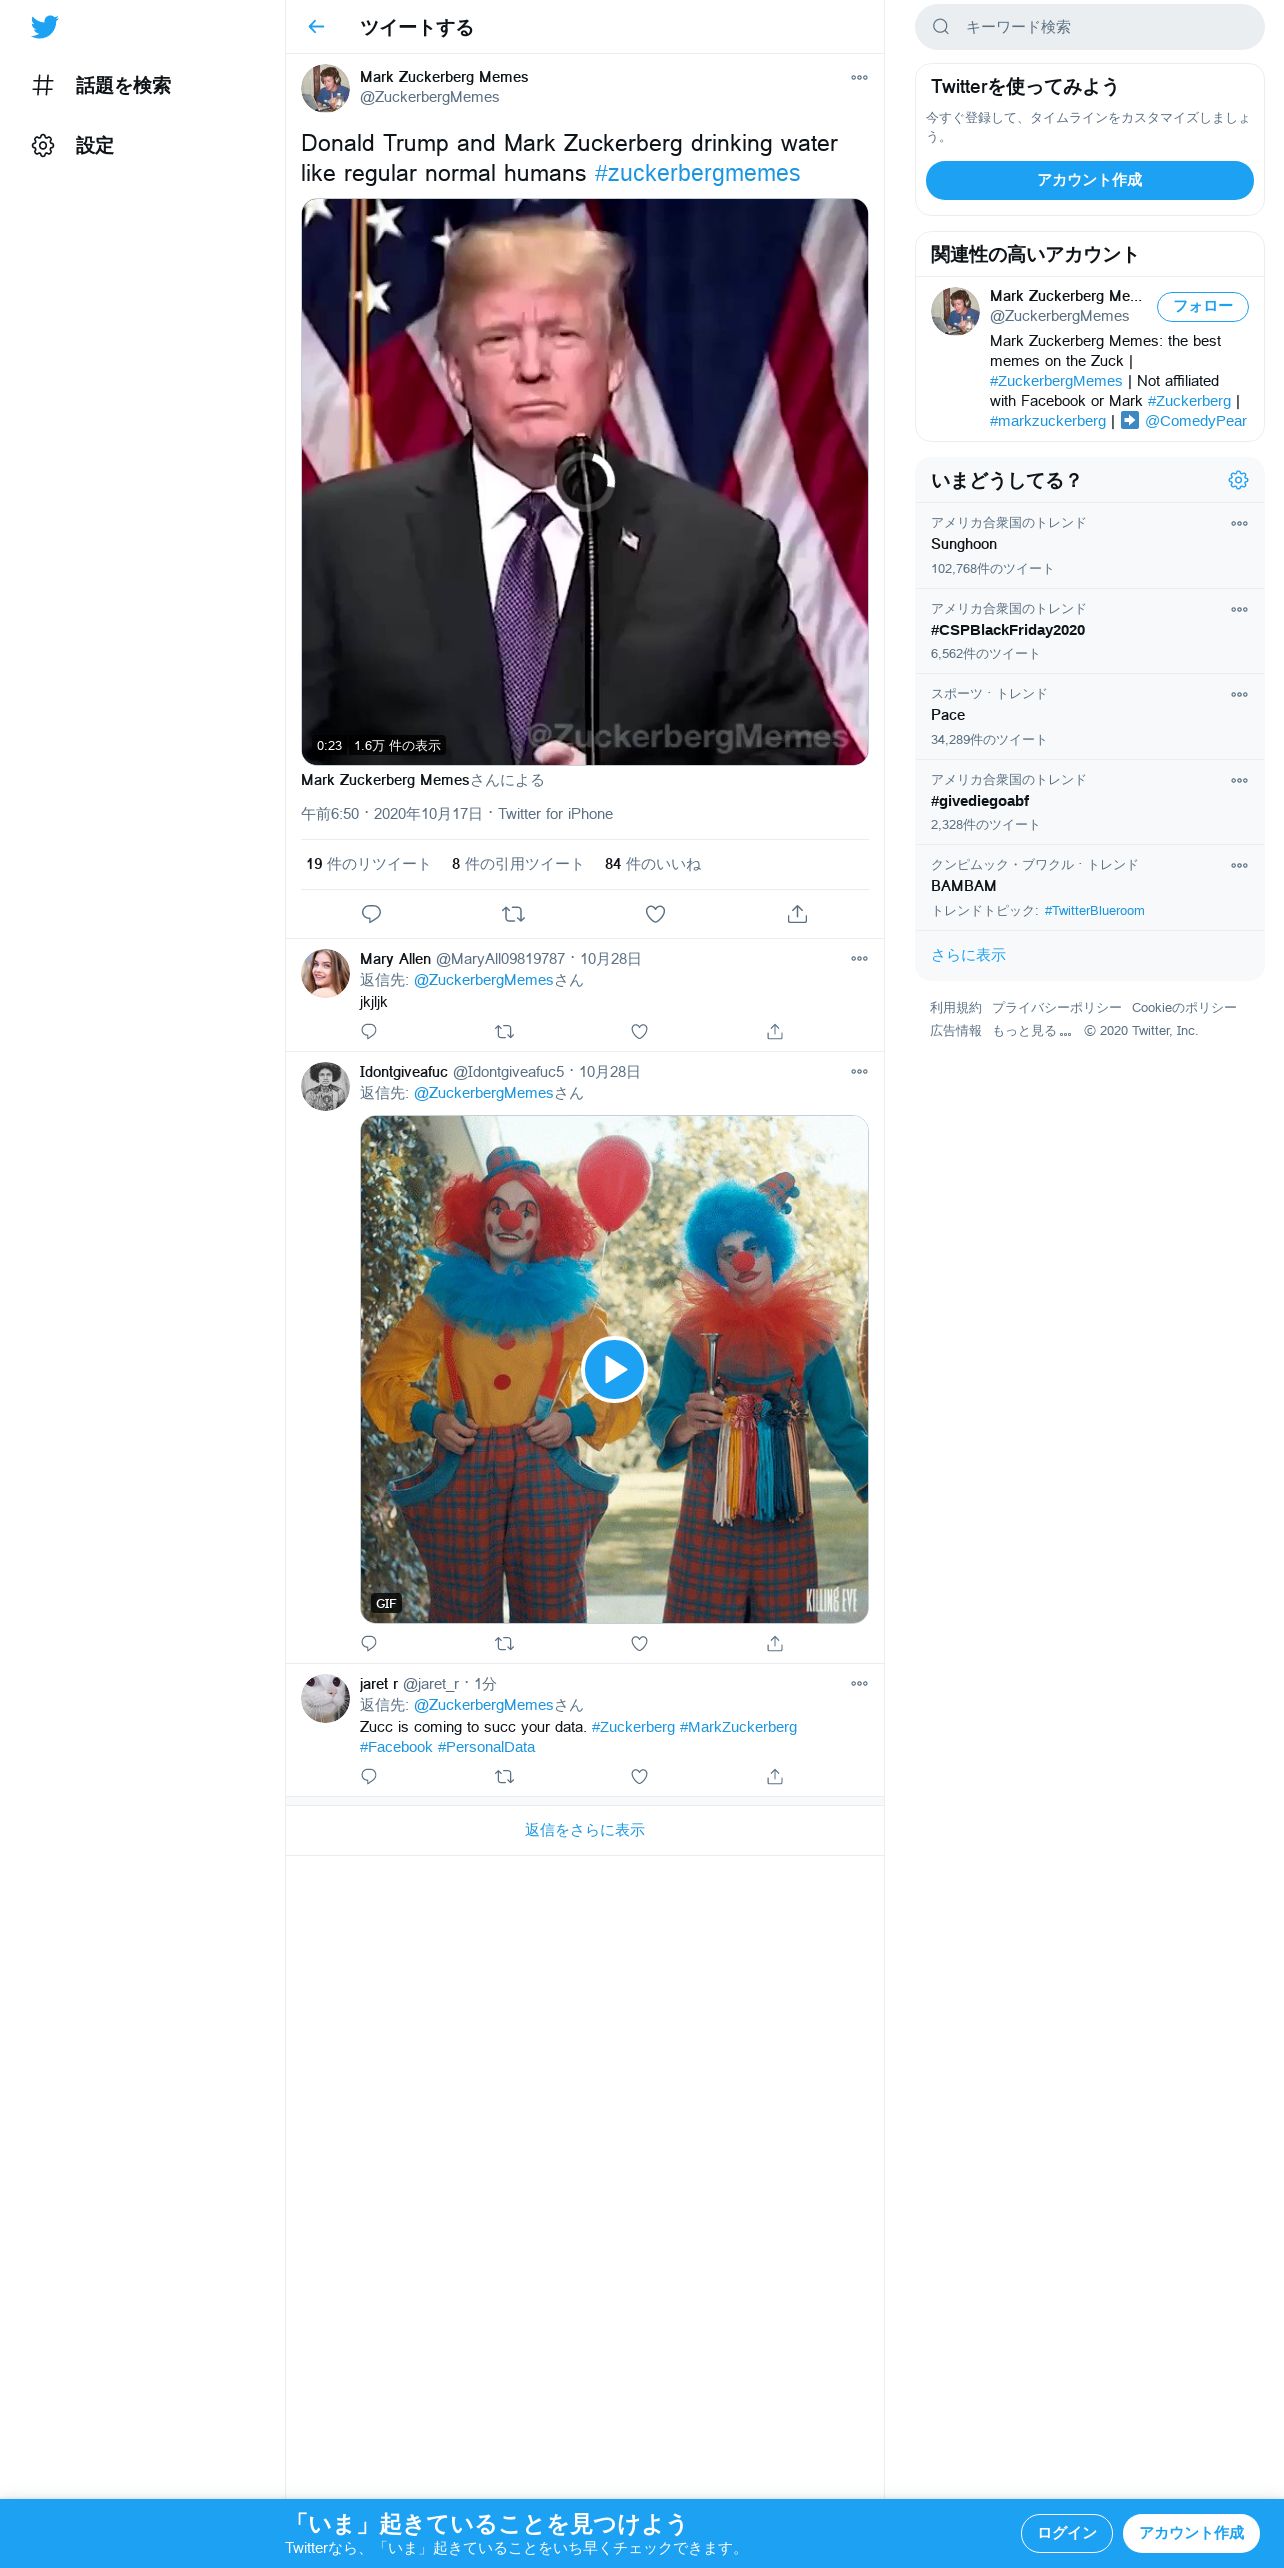
Task: Like Mary Allen's reply
Action: [x=640, y=1031]
